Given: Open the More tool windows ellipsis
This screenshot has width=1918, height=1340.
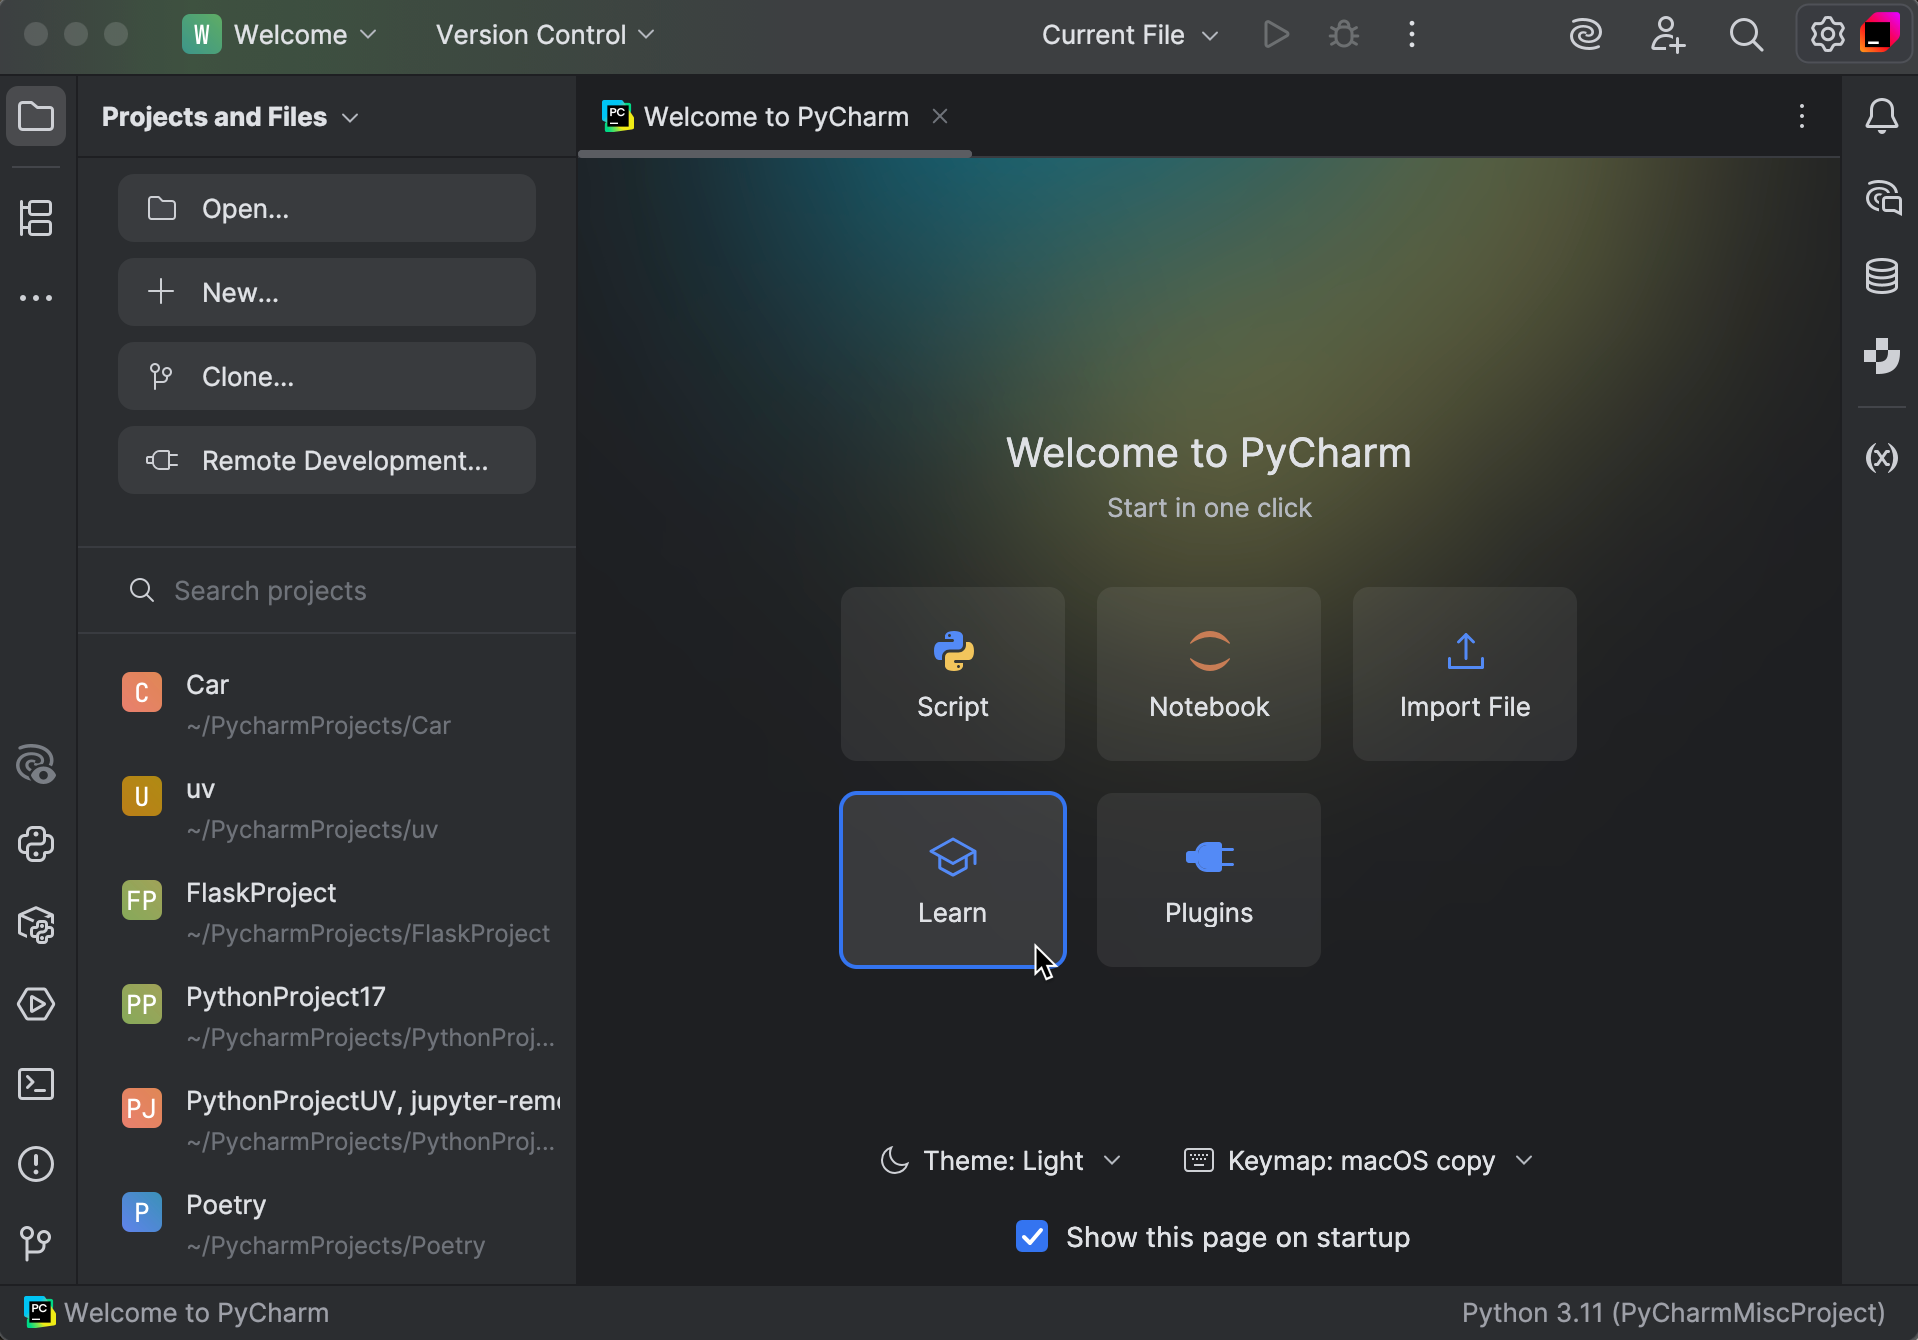Looking at the screenshot, I should coord(37,297).
